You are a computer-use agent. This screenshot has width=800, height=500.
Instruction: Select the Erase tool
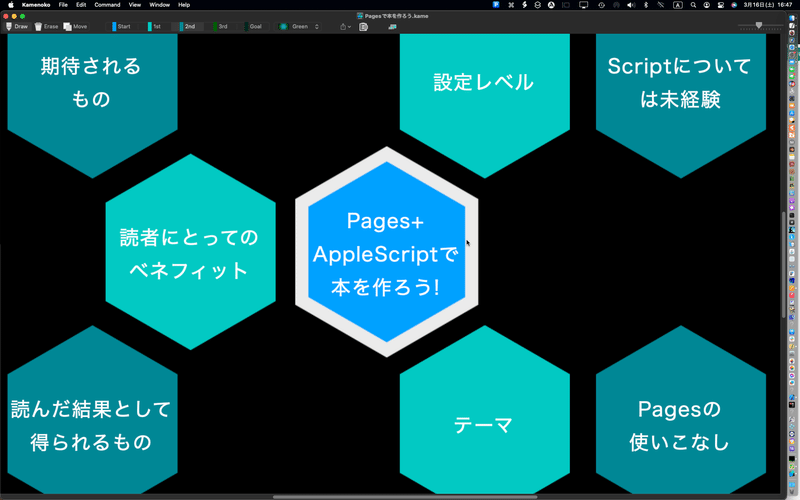(46, 27)
